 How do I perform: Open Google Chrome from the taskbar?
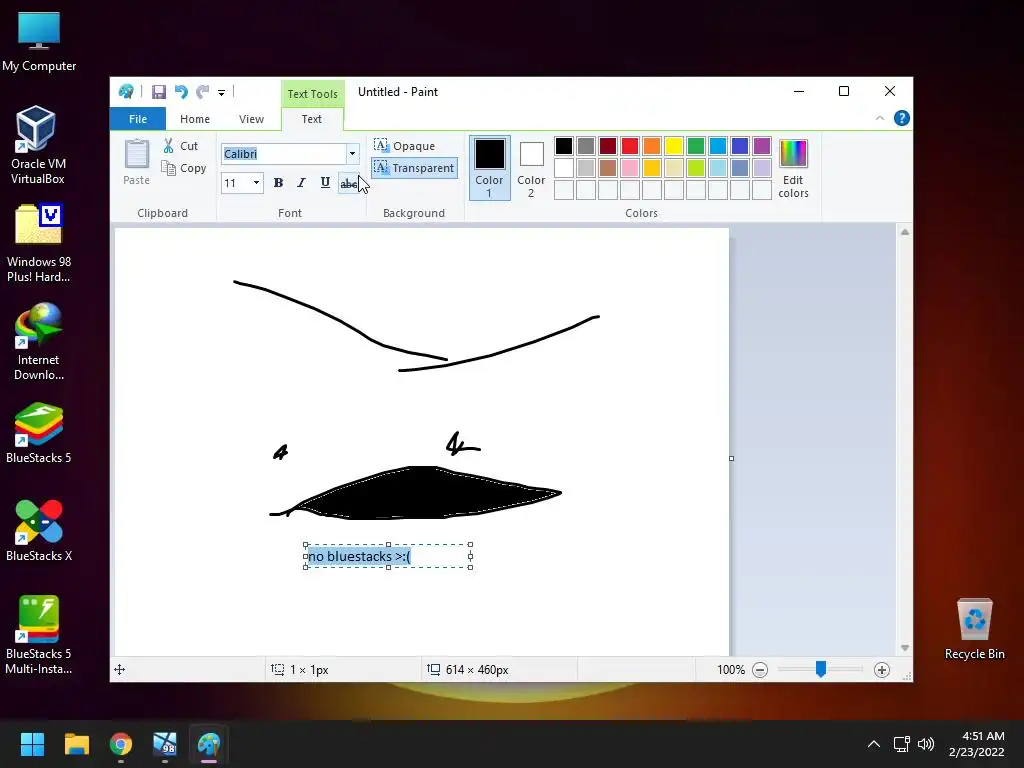[x=121, y=744]
